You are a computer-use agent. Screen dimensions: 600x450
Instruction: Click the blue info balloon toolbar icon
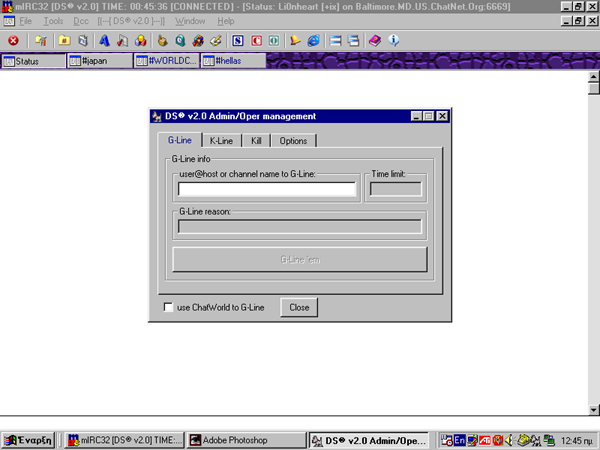coord(393,40)
